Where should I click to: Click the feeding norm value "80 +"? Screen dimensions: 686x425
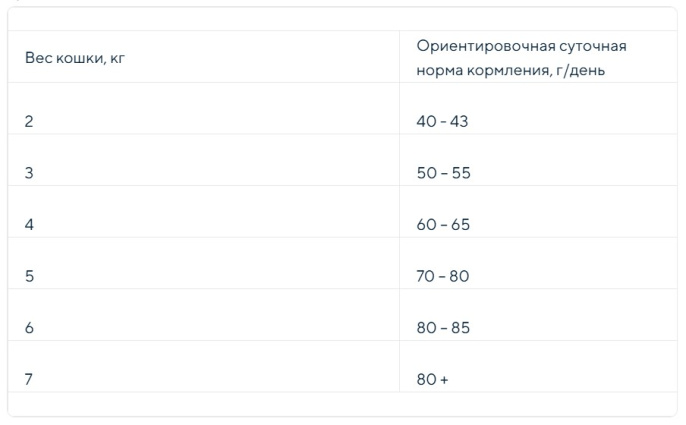(x=432, y=380)
